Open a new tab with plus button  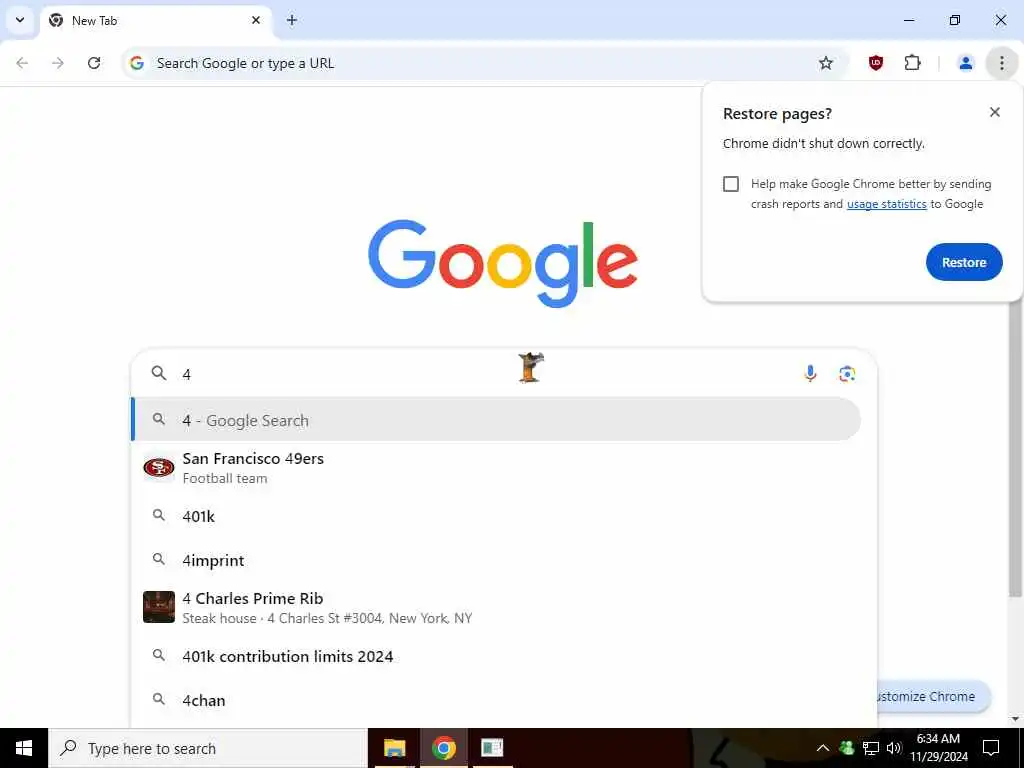coord(292,20)
